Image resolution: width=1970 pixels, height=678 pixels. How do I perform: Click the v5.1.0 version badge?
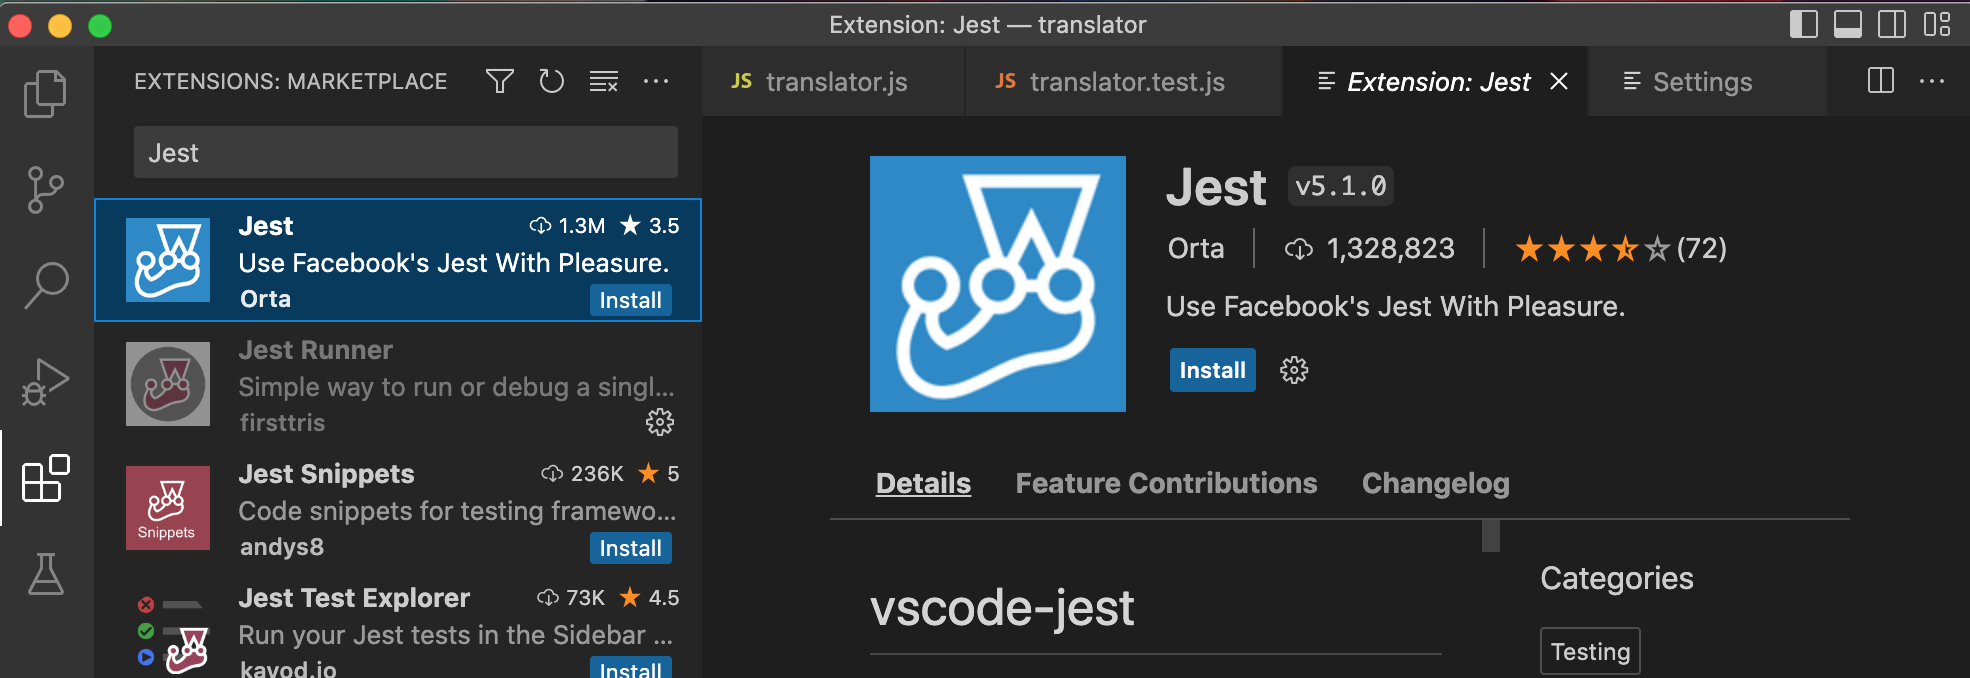[1341, 186]
